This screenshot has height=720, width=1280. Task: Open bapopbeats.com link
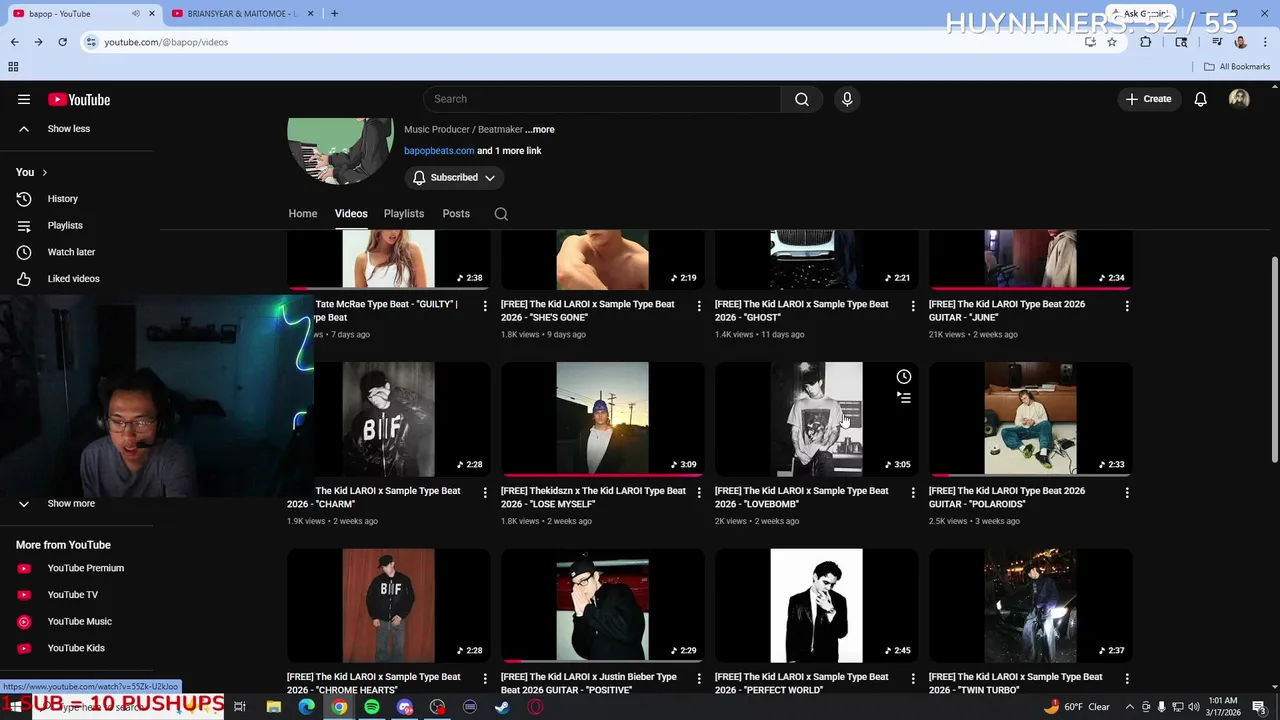click(439, 151)
